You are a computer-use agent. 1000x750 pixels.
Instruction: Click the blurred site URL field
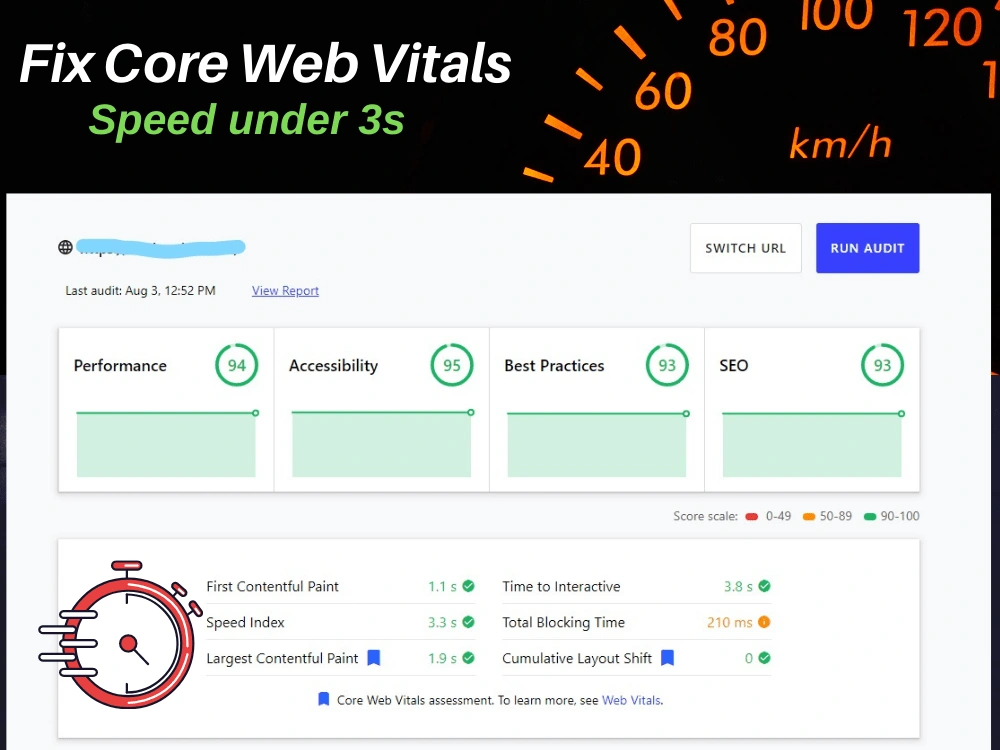click(161, 248)
